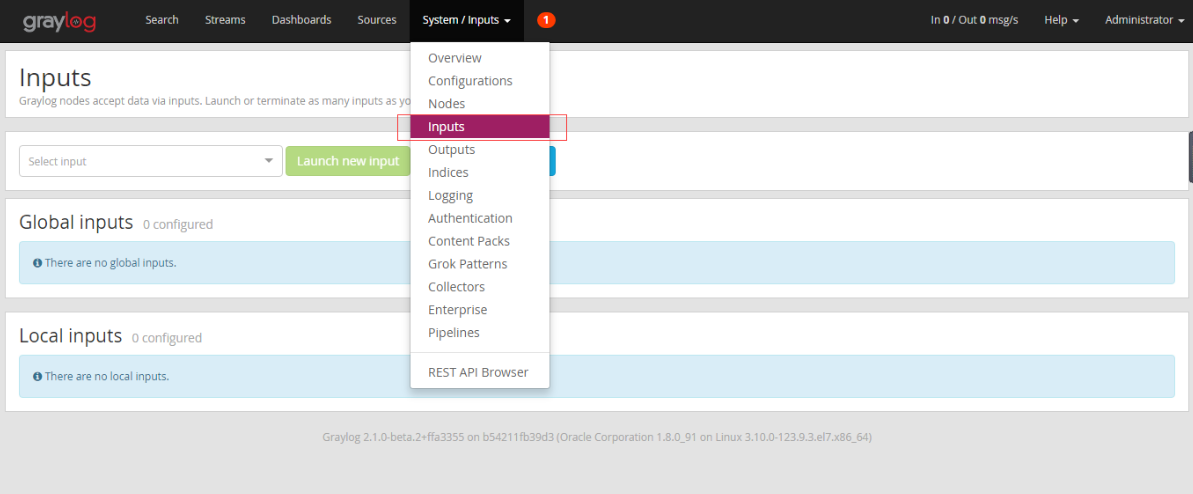Click the Graylog logo
Image resolution: width=1193 pixels, height=494 pixels.
coord(59,21)
